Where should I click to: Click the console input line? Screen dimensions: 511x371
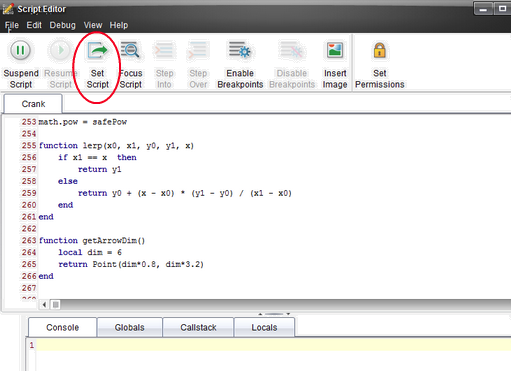[x=273, y=345]
